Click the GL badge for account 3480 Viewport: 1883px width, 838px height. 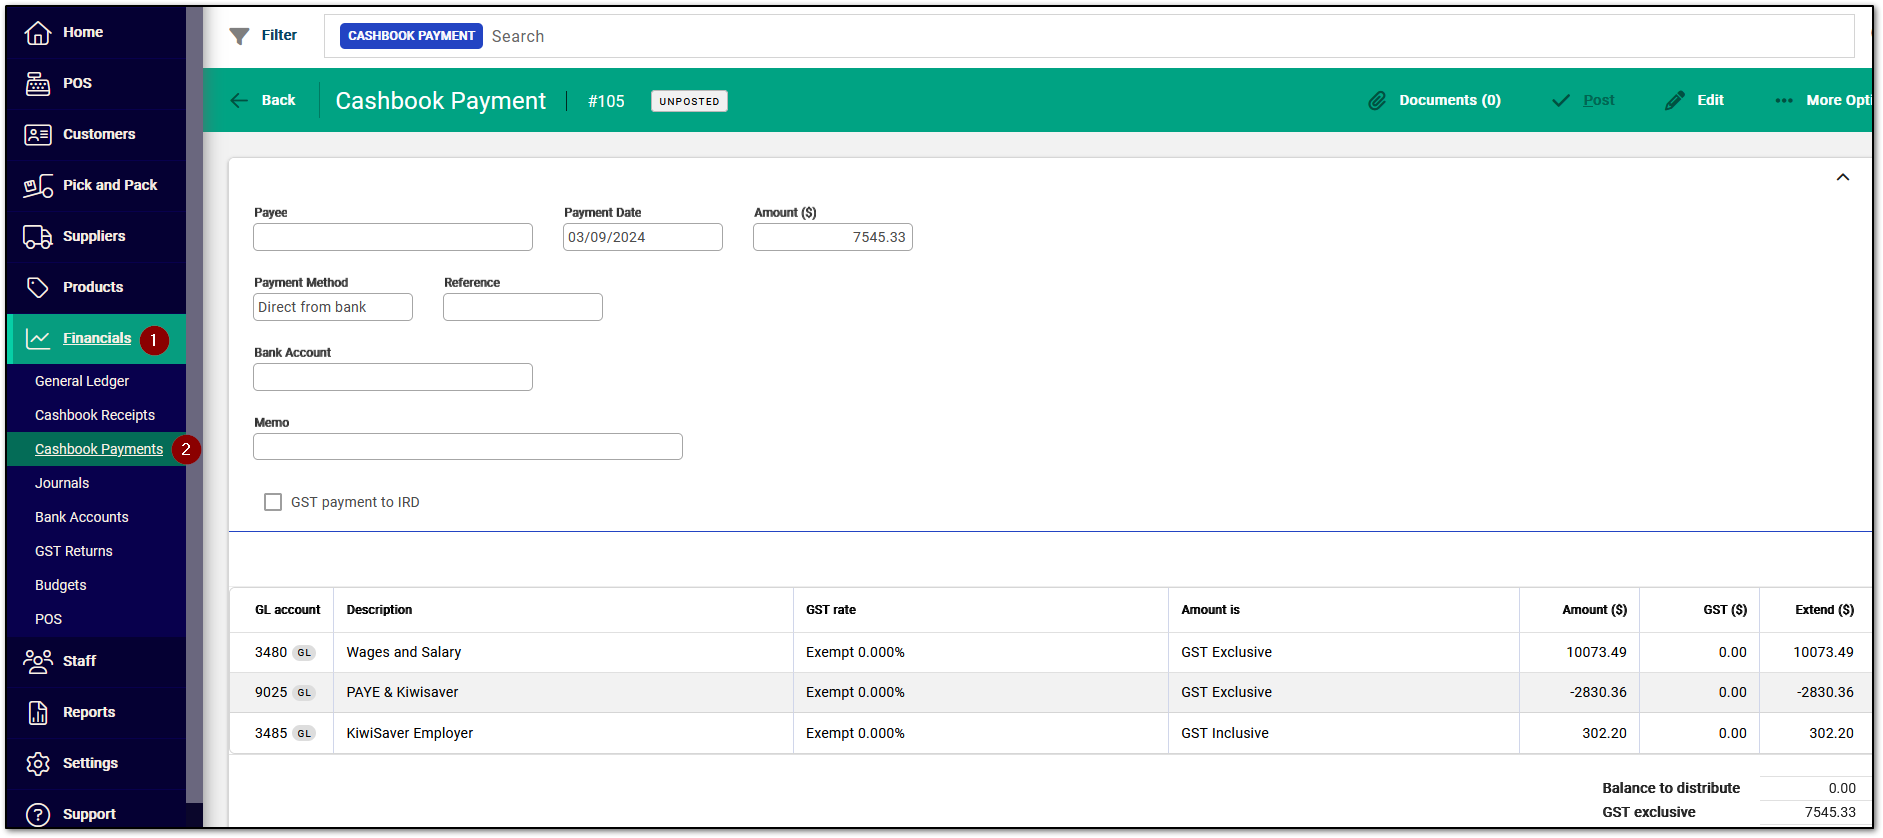pos(304,652)
